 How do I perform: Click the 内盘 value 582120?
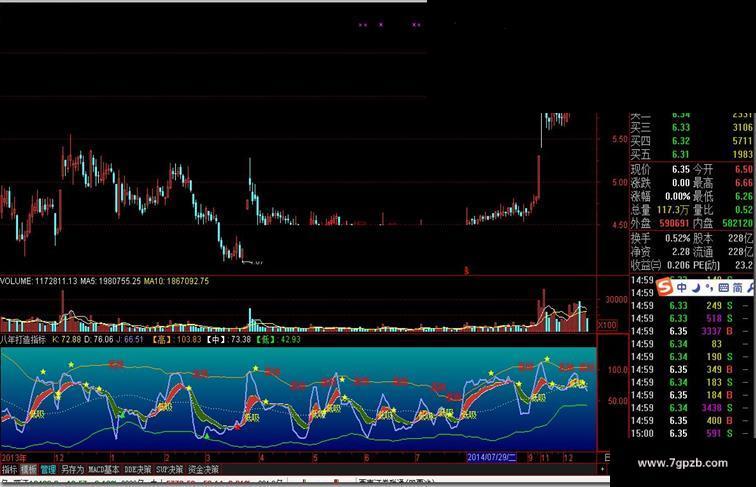pyautogui.click(x=737, y=223)
